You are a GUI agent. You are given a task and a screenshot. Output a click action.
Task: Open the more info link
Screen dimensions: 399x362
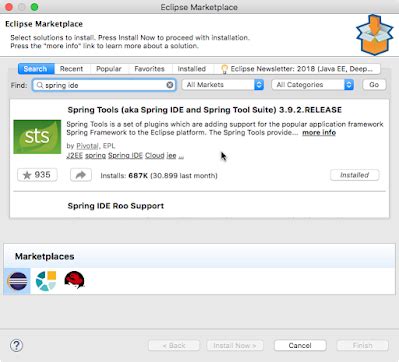click(319, 133)
